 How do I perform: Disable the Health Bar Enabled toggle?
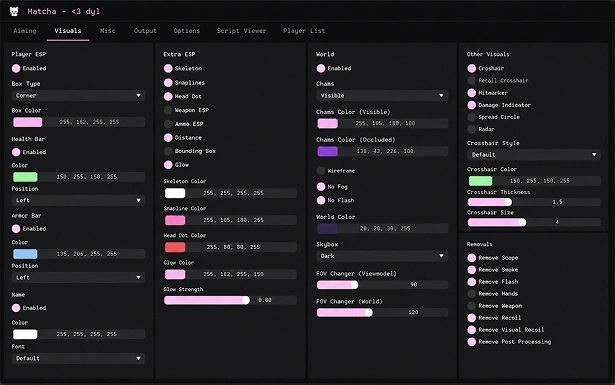tap(16, 152)
